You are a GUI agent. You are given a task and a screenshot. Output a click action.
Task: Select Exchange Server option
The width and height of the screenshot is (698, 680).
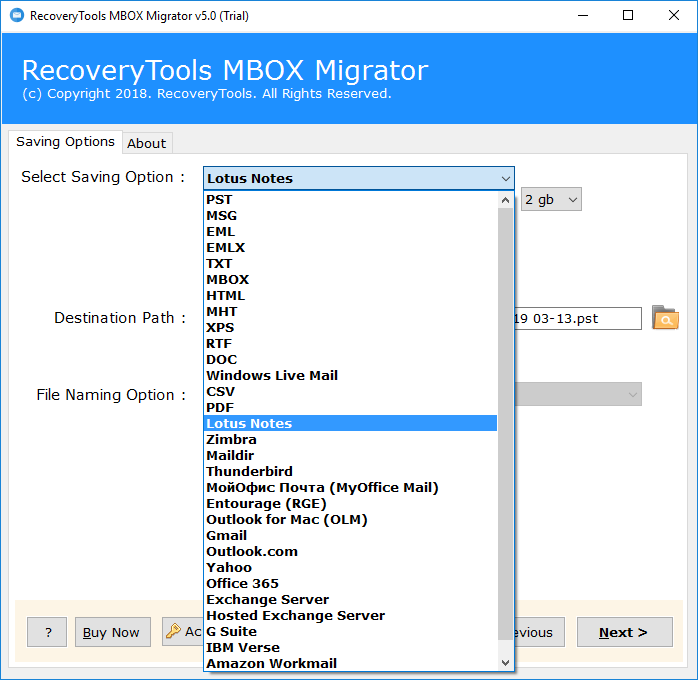tap(351, 600)
